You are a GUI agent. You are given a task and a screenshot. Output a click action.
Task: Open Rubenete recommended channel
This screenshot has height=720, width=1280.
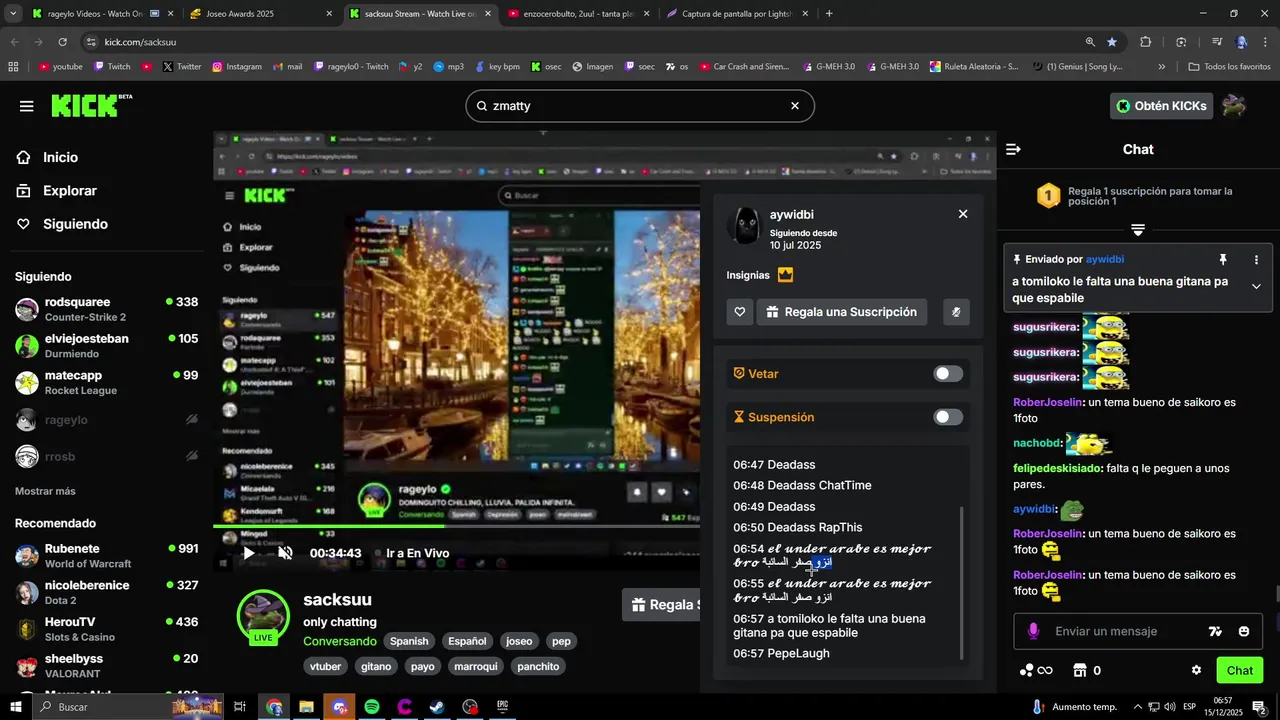(x=106, y=556)
